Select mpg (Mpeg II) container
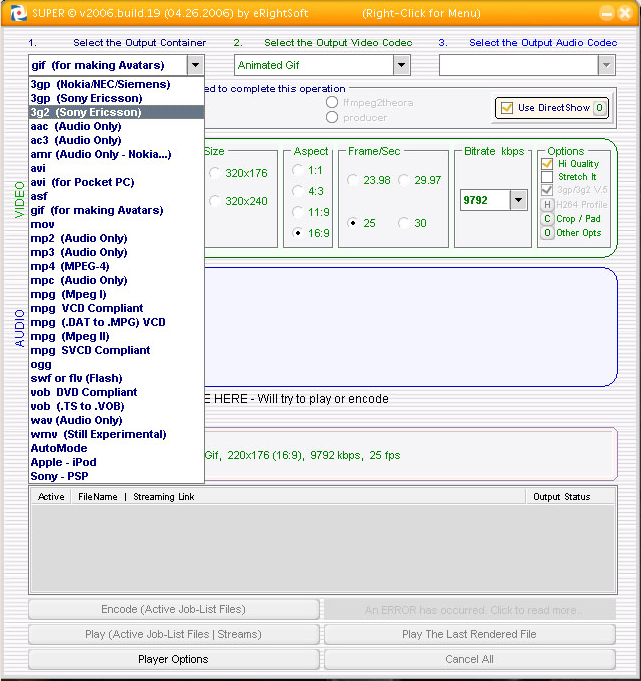 116,336
